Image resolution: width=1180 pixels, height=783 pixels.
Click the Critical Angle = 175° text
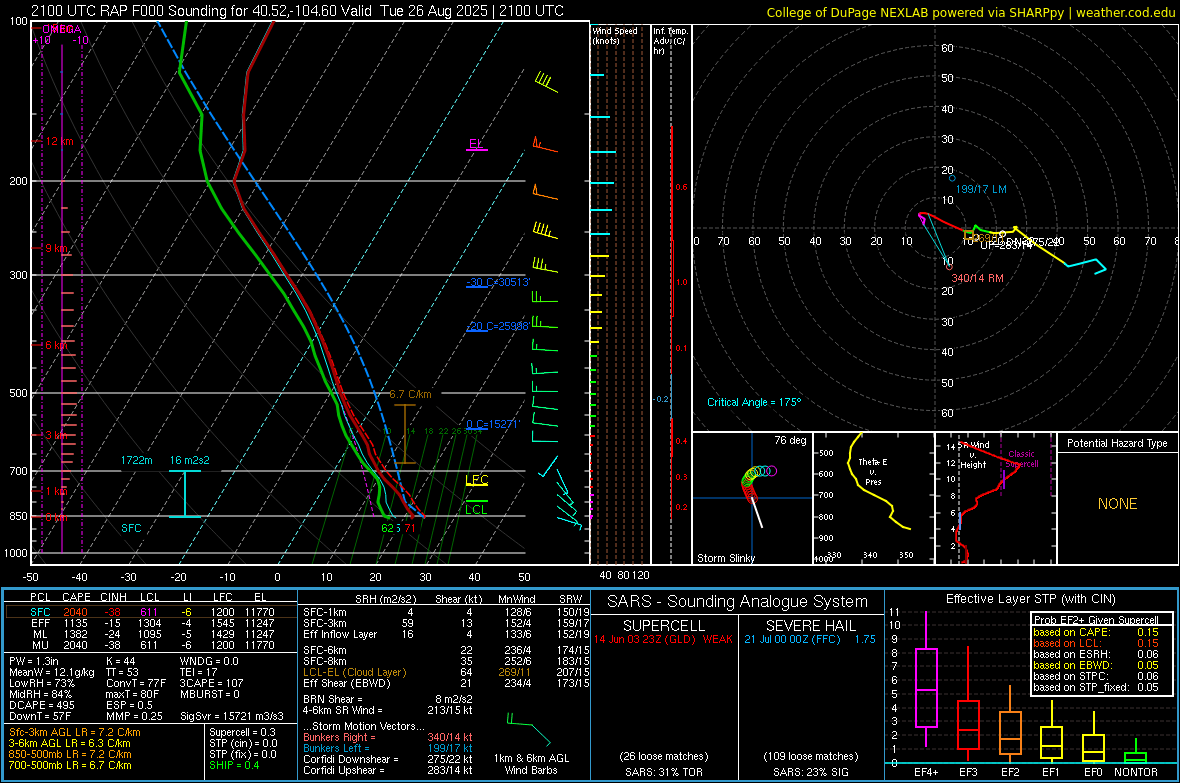click(x=754, y=402)
